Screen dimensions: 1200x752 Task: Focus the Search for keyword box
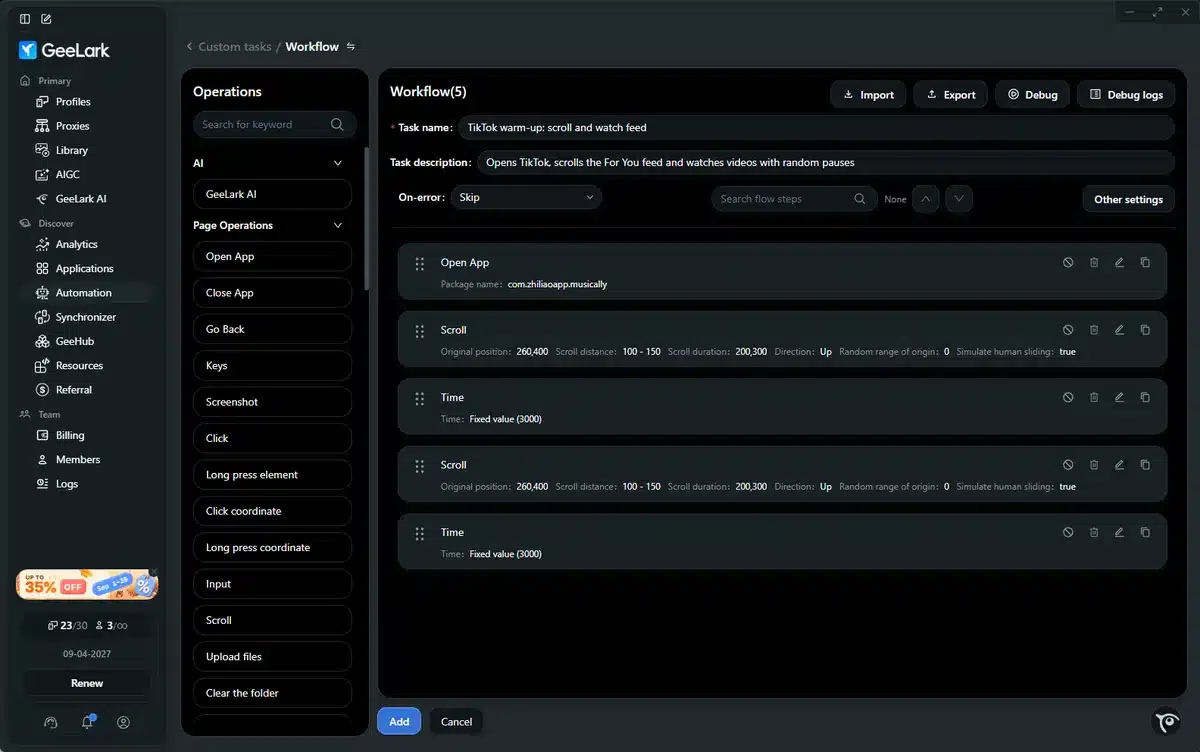click(x=274, y=124)
